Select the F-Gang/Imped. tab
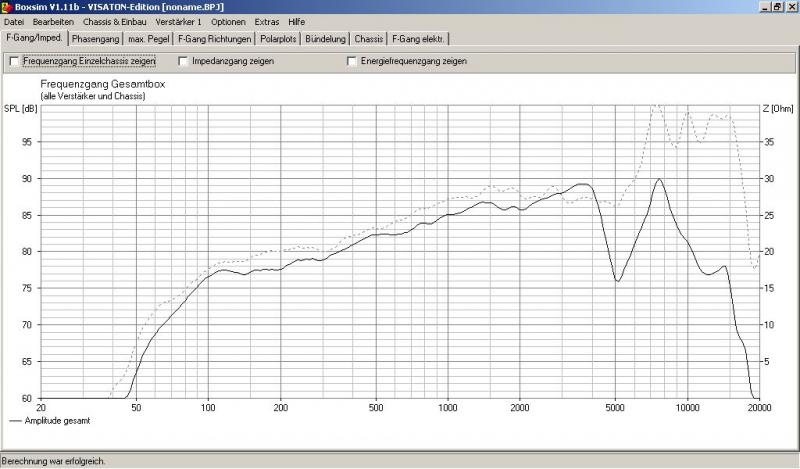 pos(35,39)
